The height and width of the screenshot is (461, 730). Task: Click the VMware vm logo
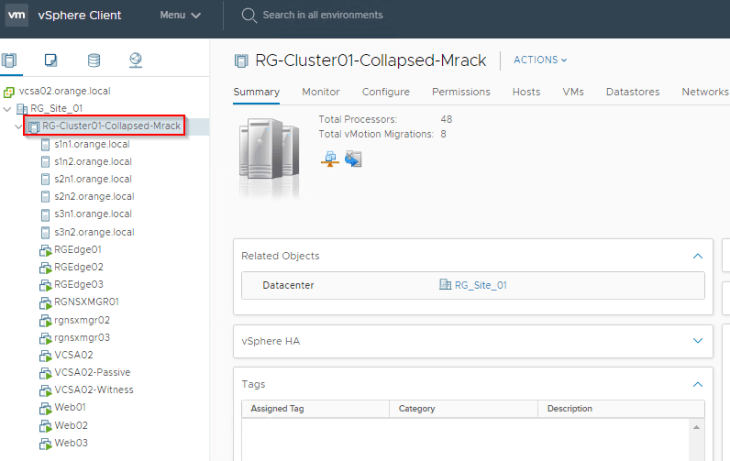click(x=16, y=15)
